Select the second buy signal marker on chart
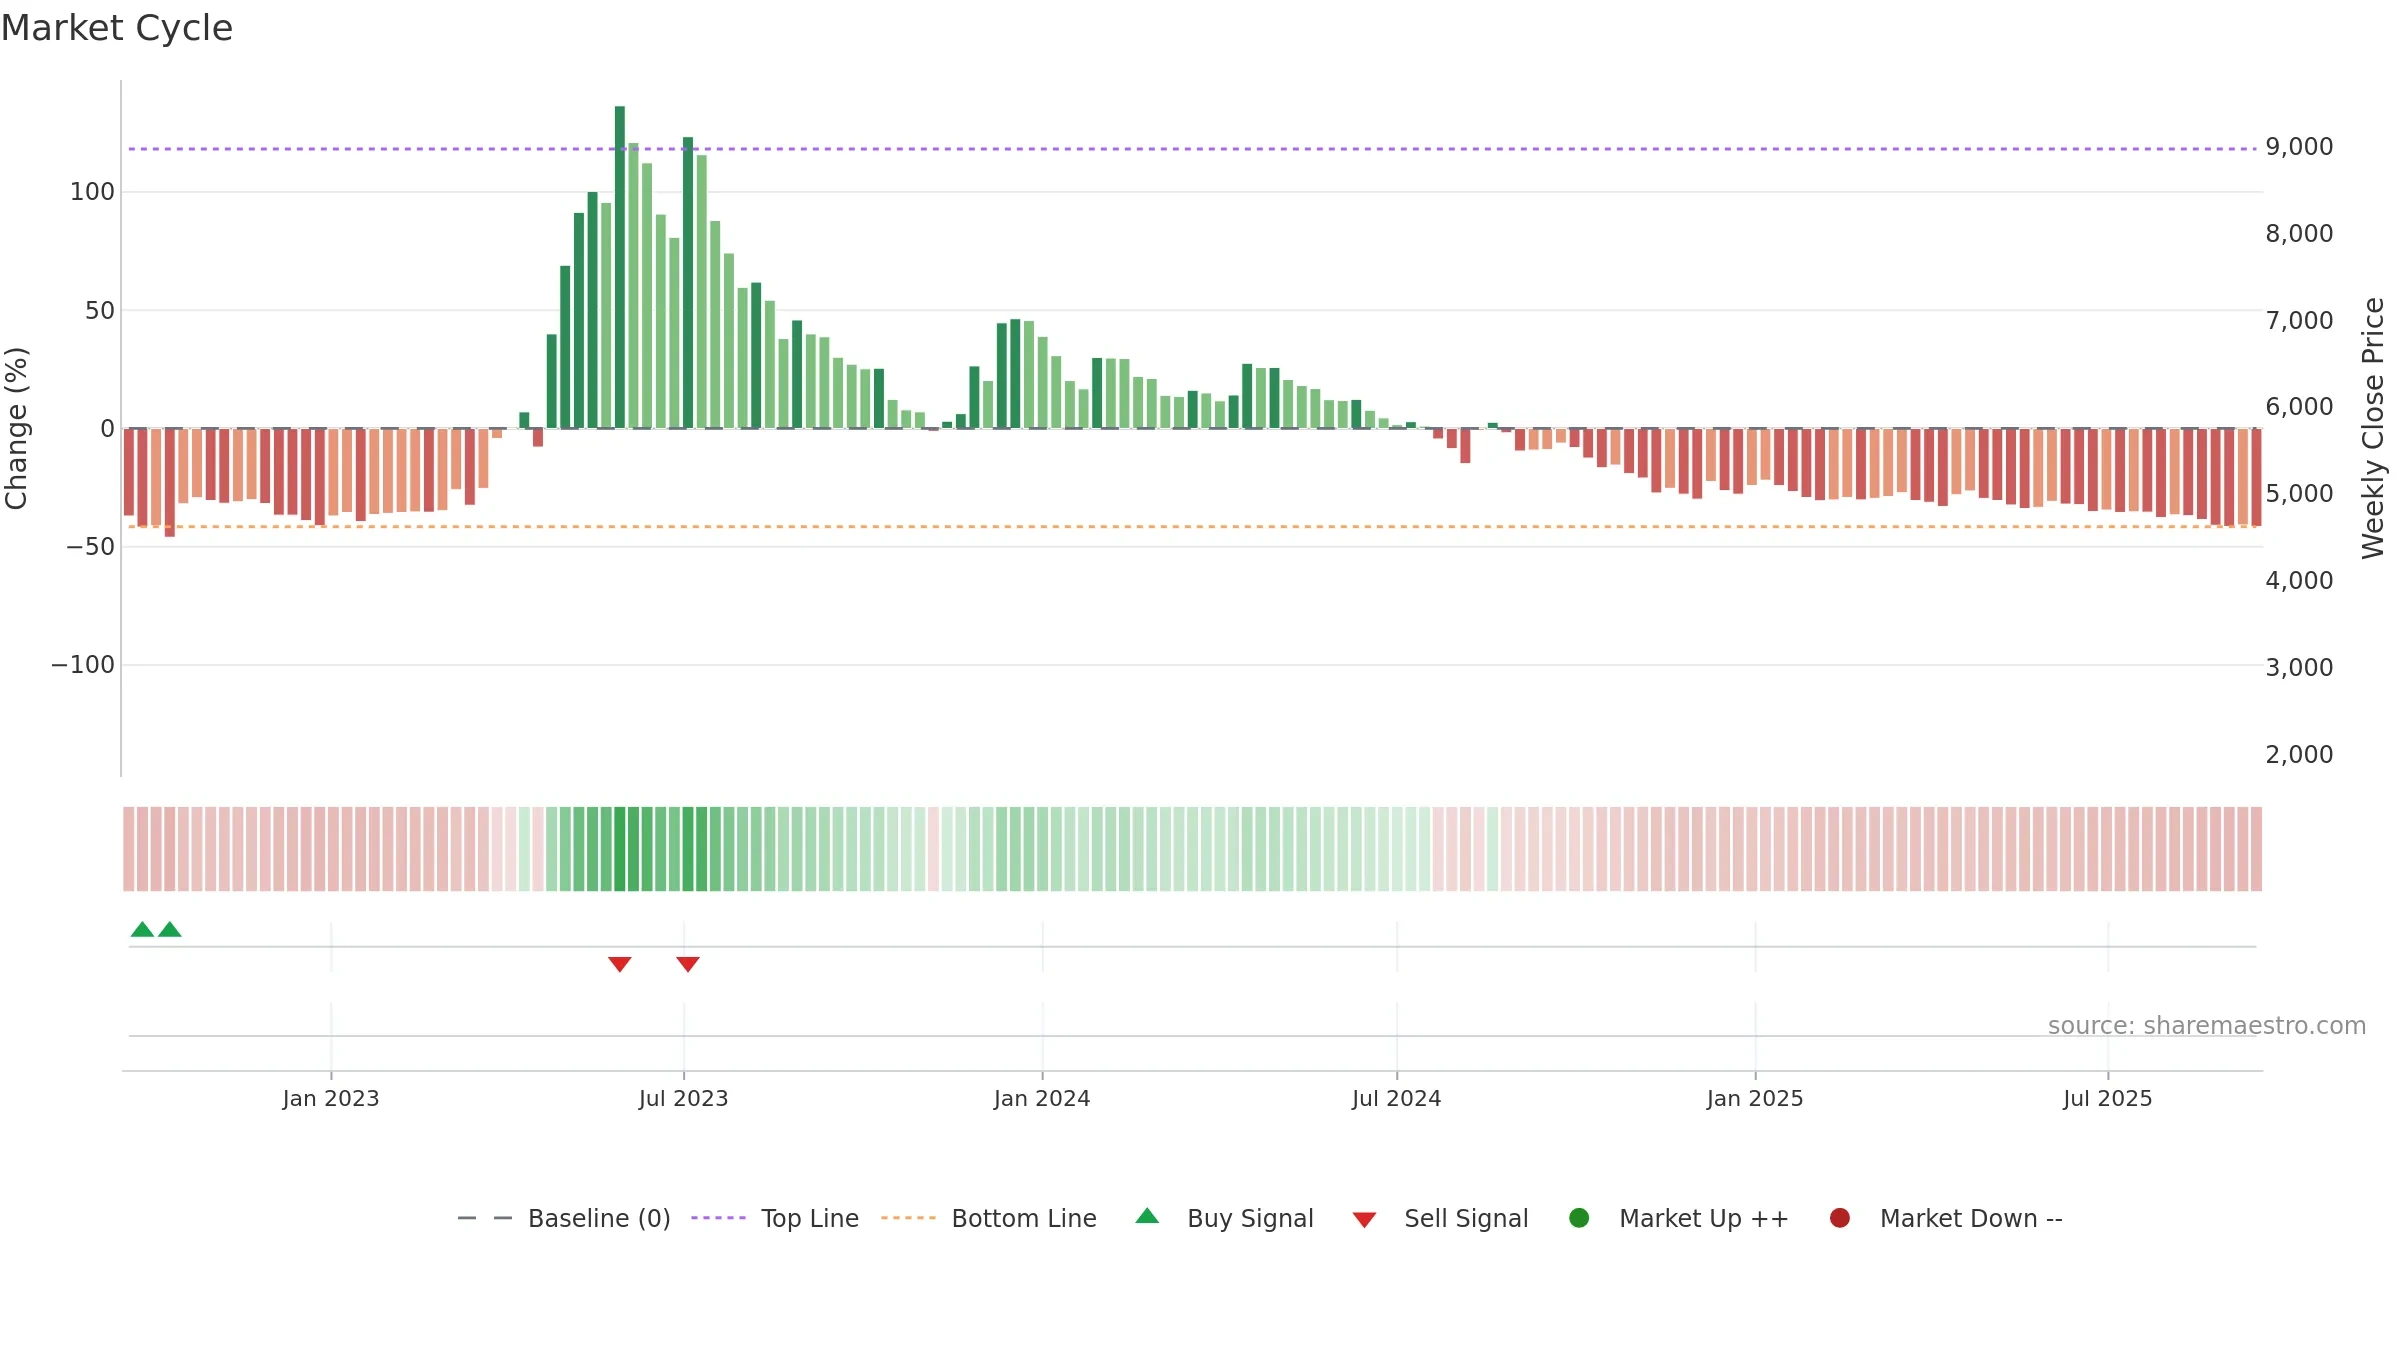 (170, 930)
